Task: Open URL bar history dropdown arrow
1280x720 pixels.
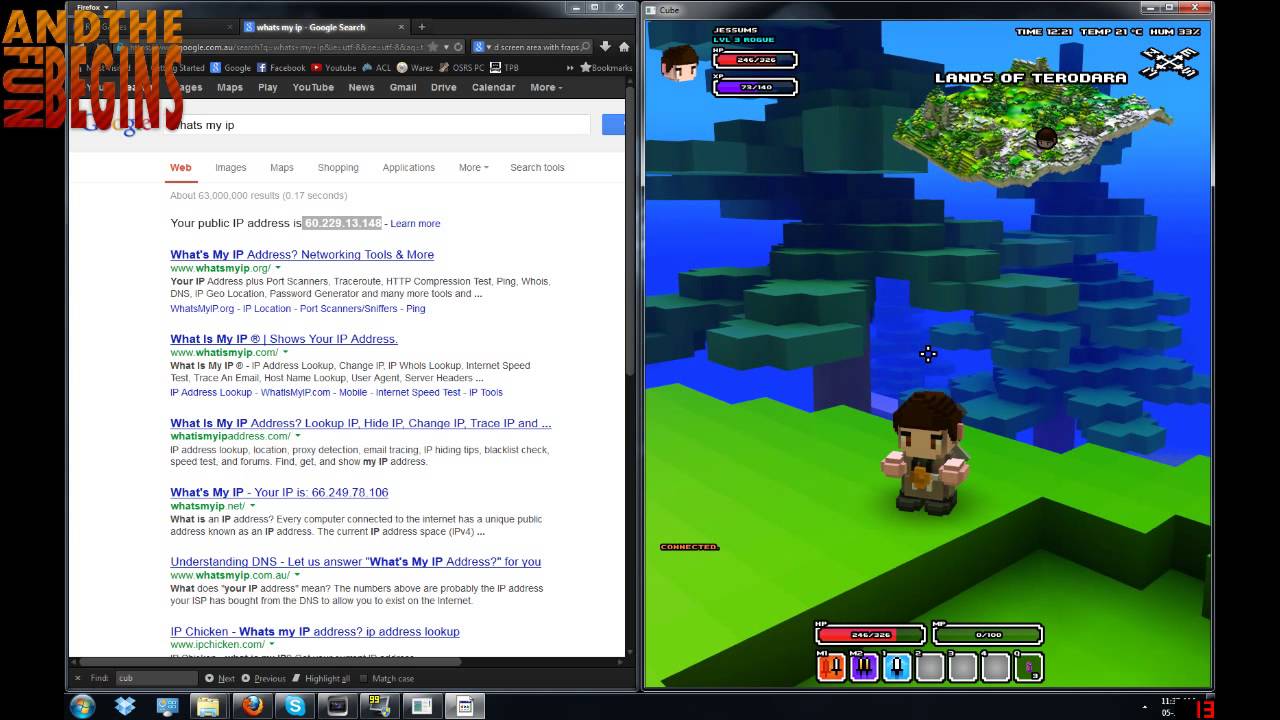Action: [446, 47]
